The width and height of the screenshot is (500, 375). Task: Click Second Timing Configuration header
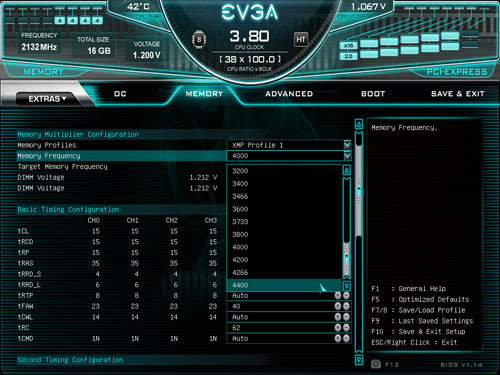70,360
